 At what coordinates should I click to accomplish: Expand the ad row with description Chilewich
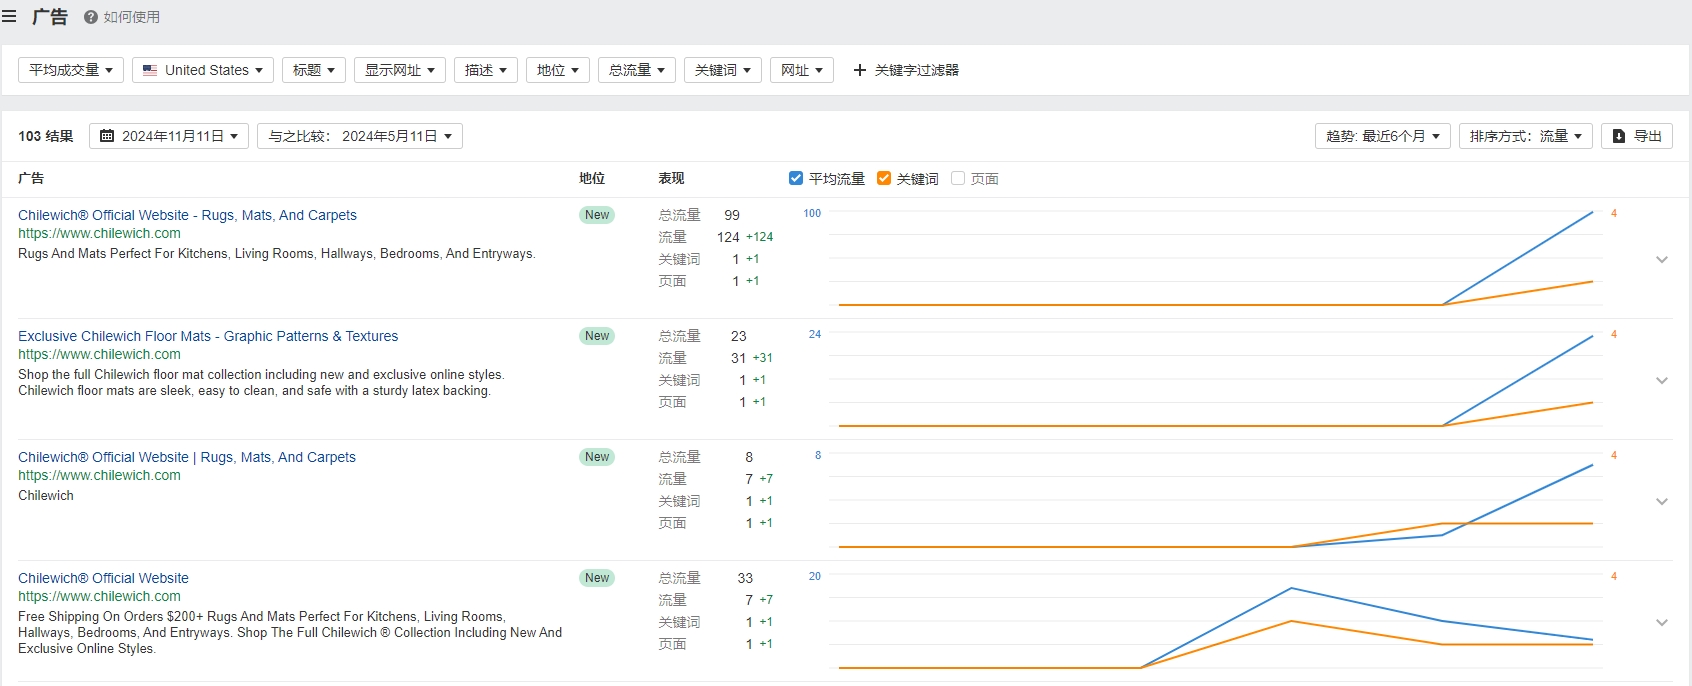pos(1662,501)
